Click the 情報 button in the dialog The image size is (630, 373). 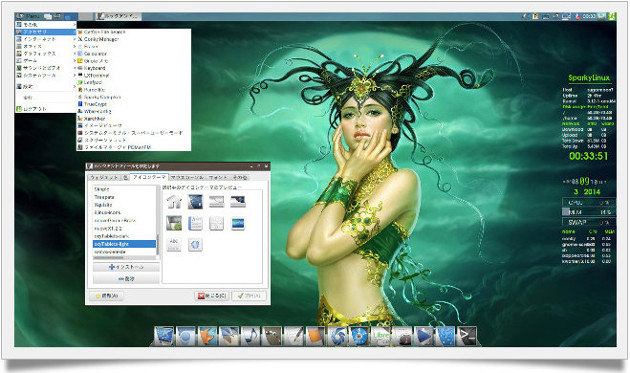pos(106,296)
